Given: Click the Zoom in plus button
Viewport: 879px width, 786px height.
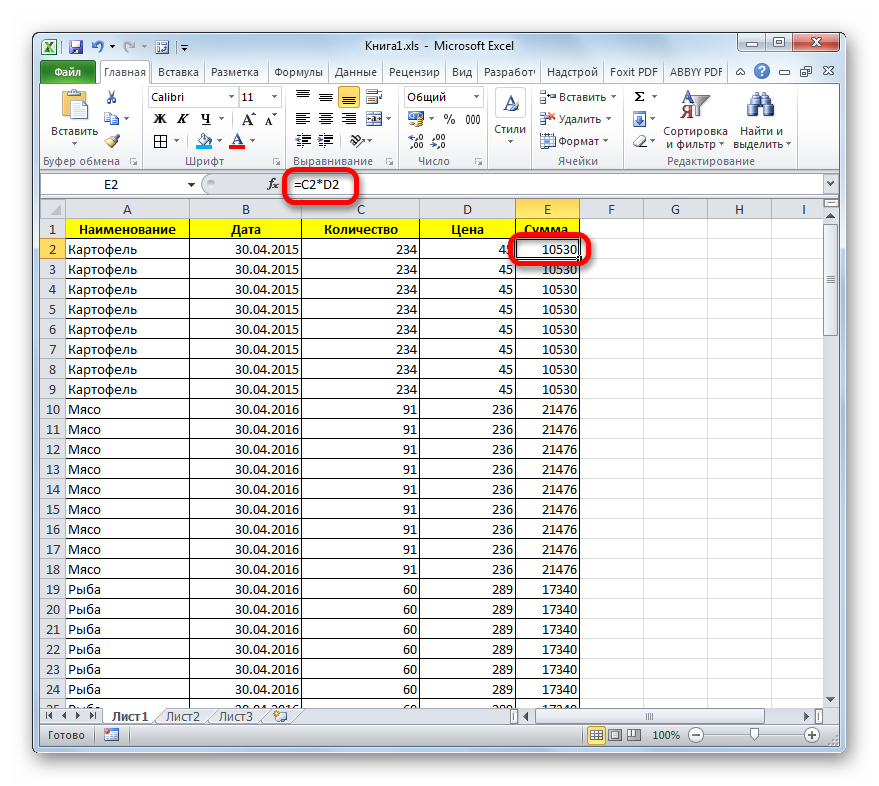Looking at the screenshot, I should [811, 735].
